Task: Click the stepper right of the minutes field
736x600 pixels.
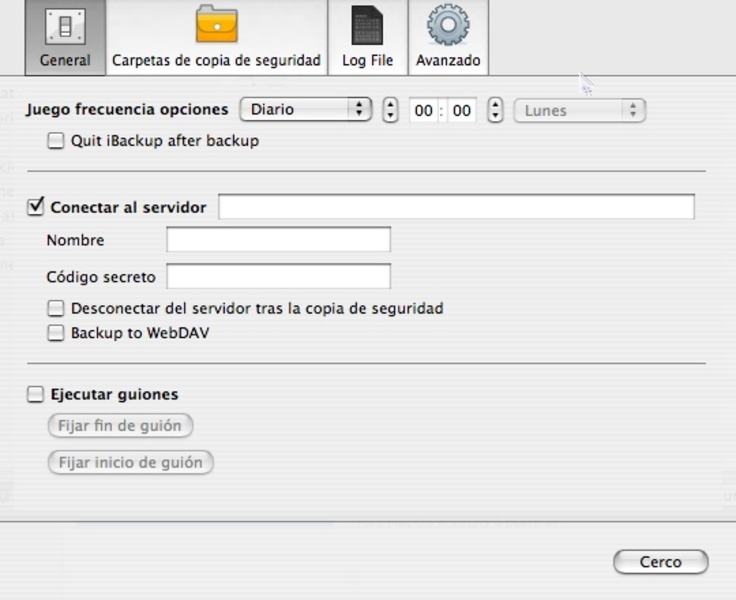Action: [495, 110]
